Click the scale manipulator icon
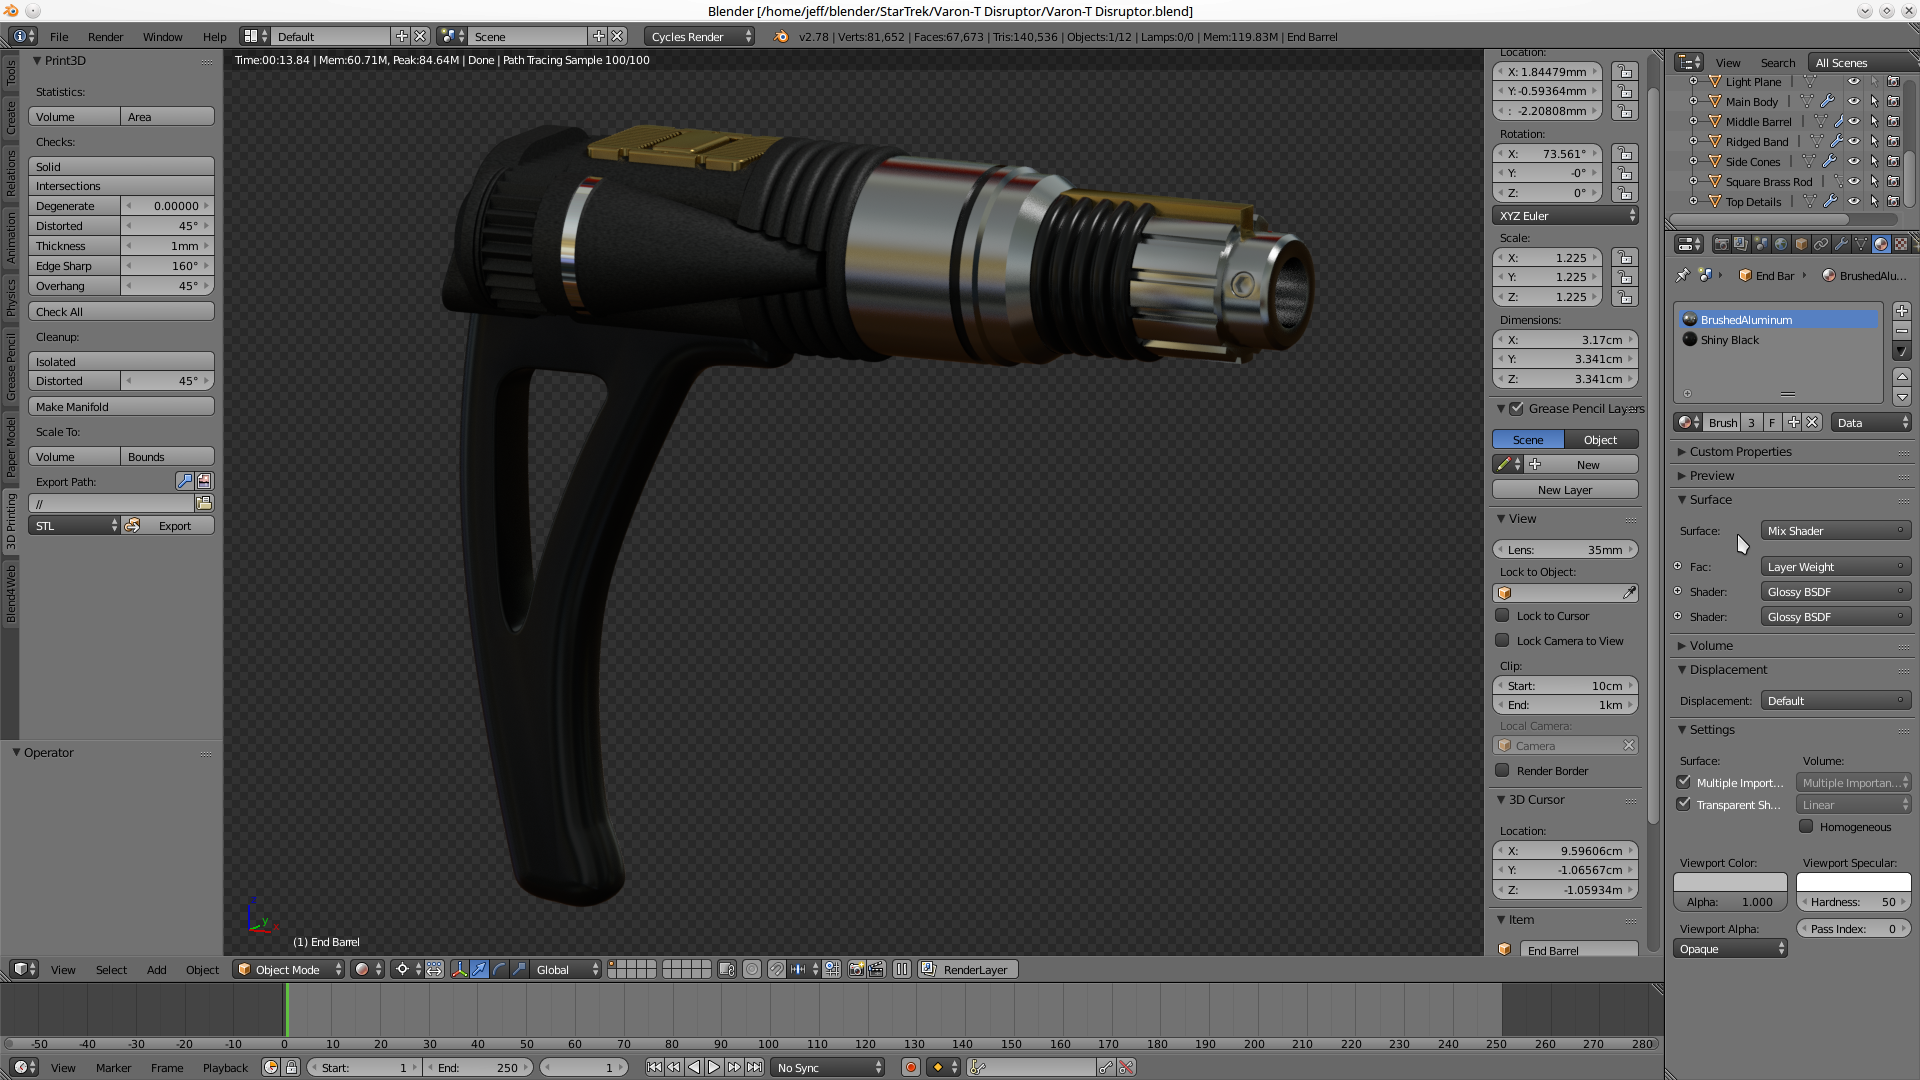Image resolution: width=1920 pixels, height=1080 pixels. [519, 969]
